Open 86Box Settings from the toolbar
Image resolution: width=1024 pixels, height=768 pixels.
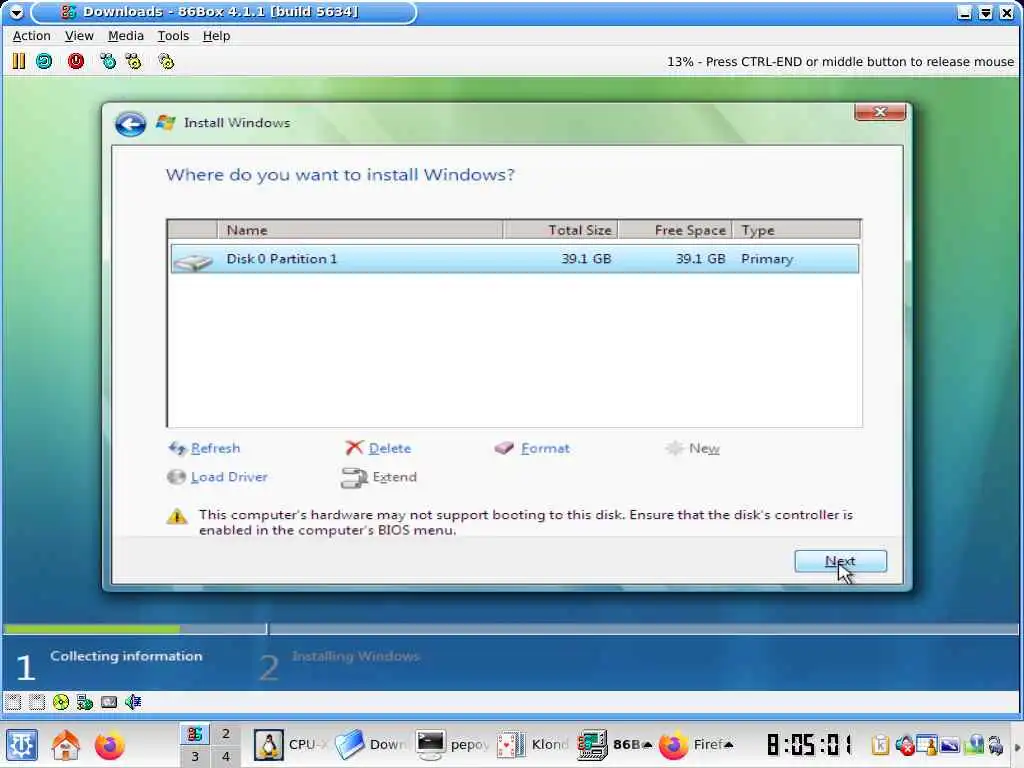pos(166,61)
